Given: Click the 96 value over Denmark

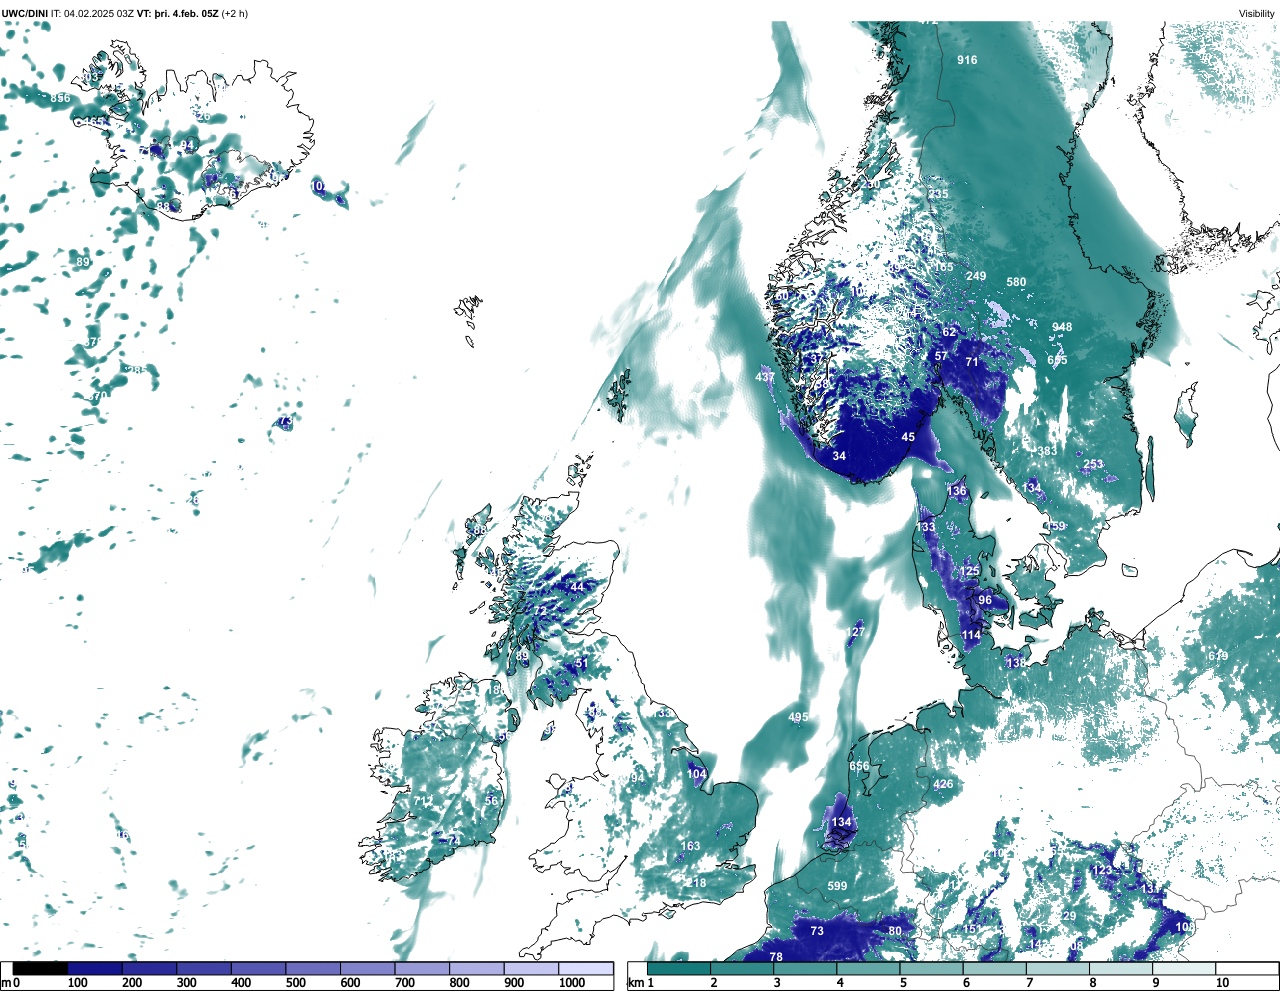Looking at the screenshot, I should point(985,601).
